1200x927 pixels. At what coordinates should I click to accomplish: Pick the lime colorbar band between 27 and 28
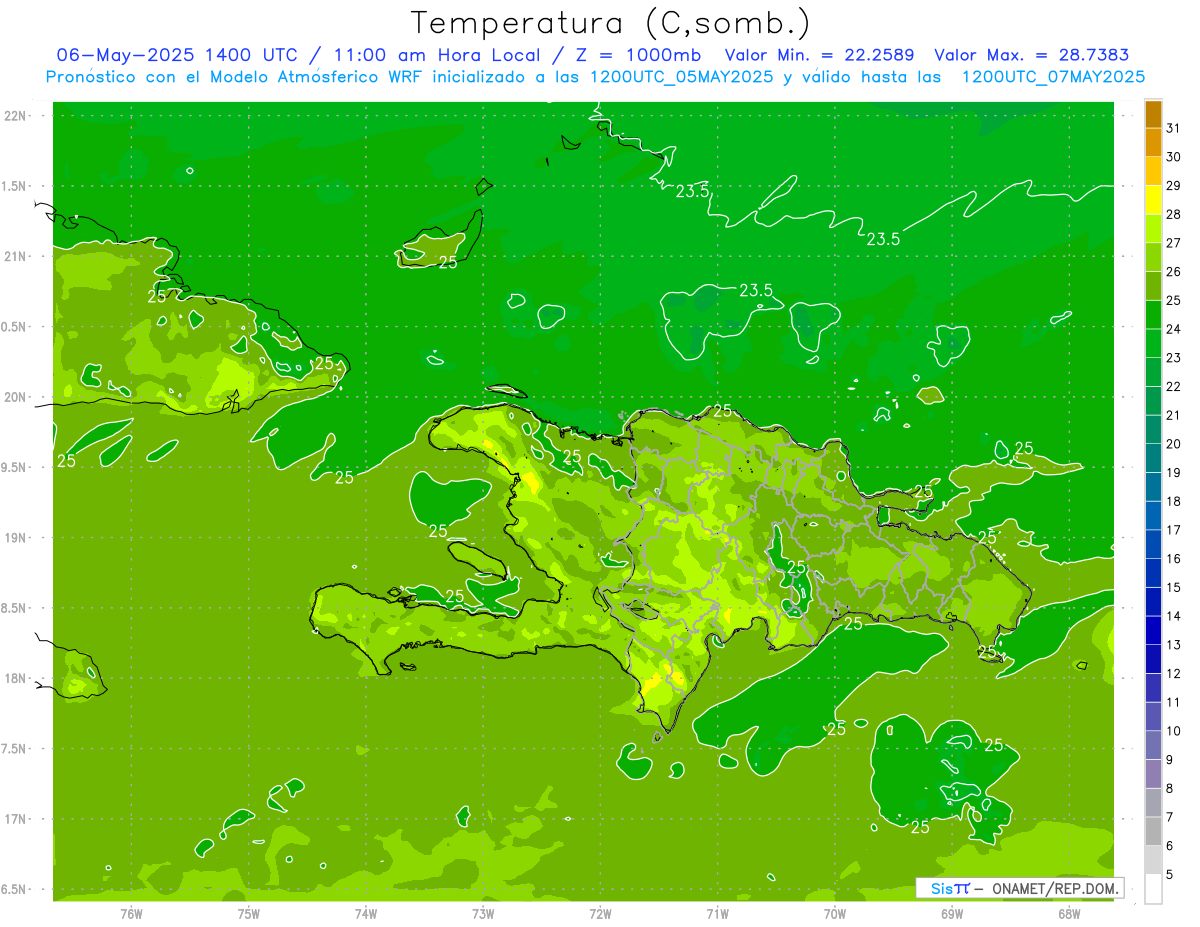[1153, 229]
